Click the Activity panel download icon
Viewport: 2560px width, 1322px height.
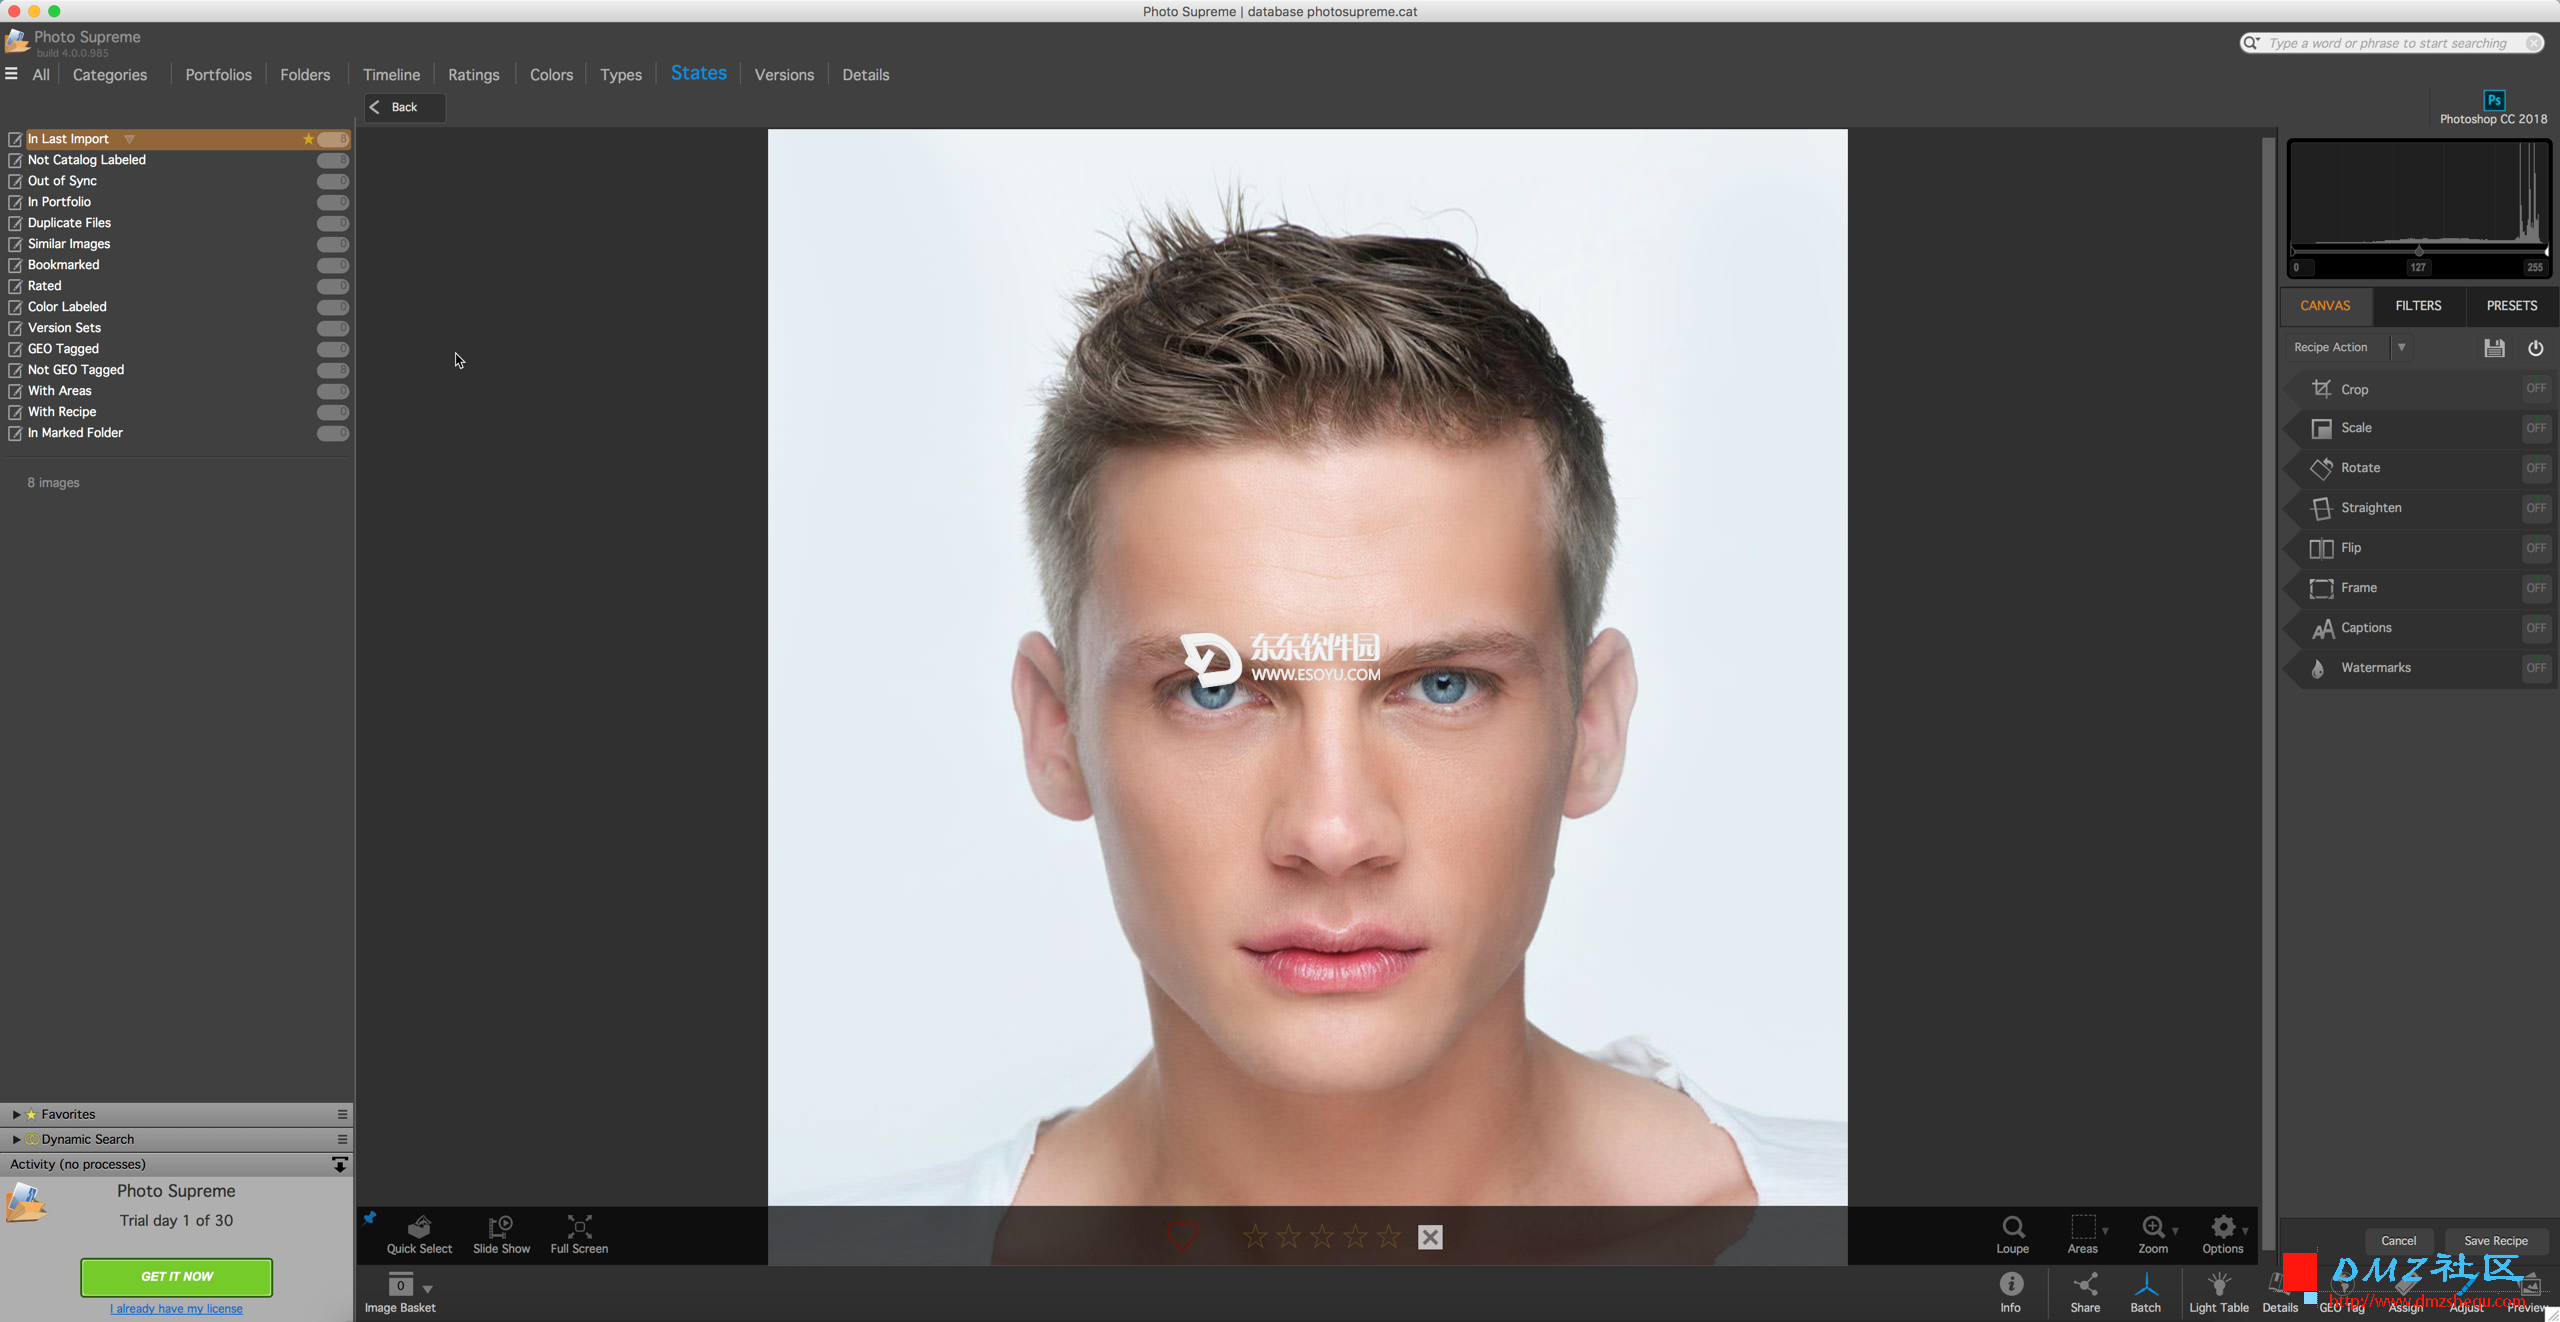(340, 1165)
